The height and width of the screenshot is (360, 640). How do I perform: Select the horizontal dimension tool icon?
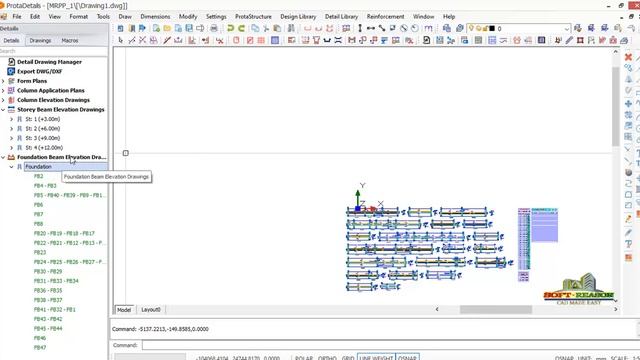click(x=371, y=28)
